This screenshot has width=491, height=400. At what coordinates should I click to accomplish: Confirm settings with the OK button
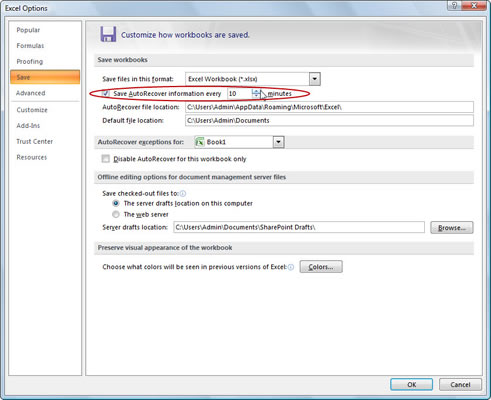tap(412, 384)
